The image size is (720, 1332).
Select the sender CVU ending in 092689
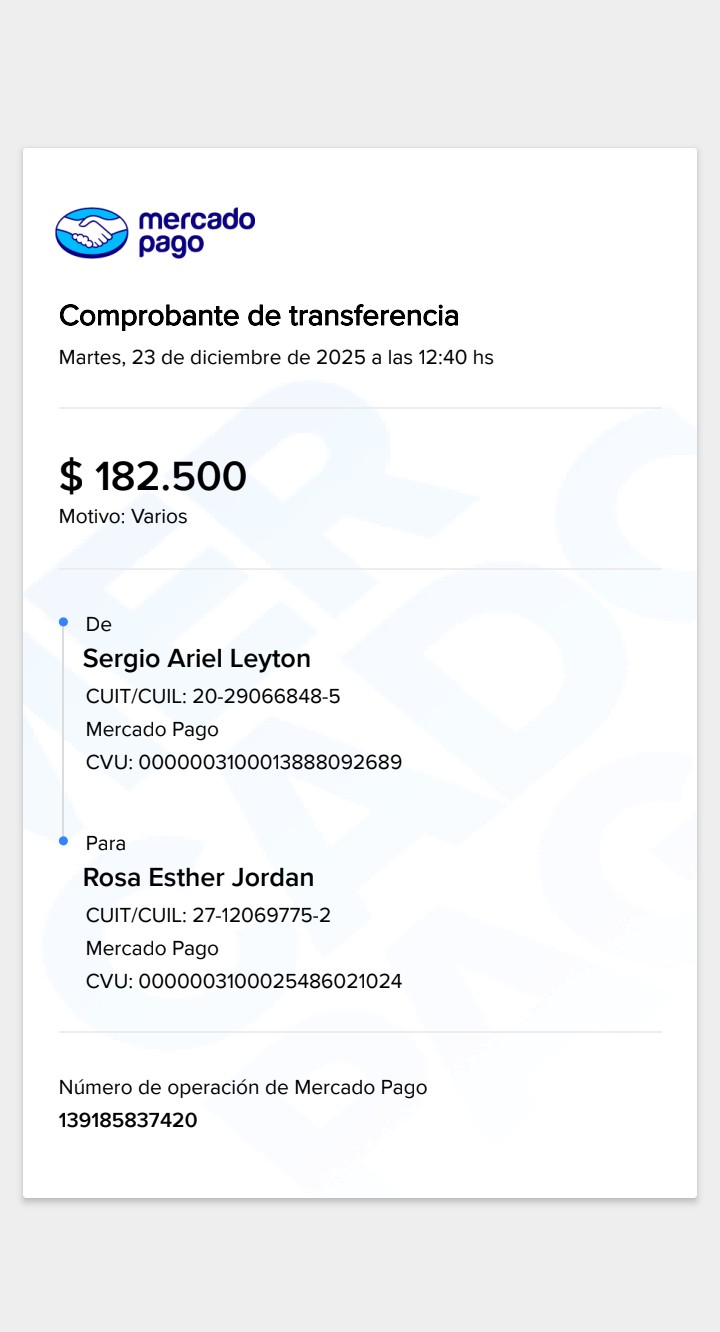(x=244, y=763)
